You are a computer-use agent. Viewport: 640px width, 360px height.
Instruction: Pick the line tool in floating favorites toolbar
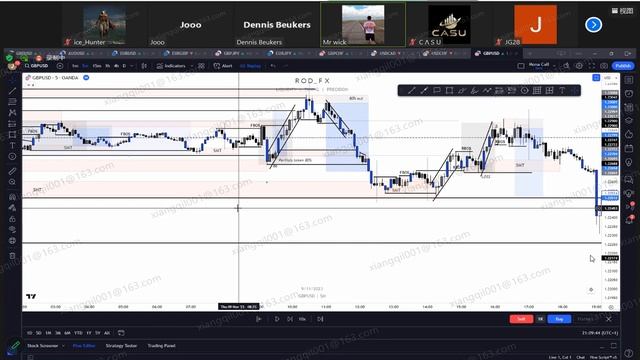[x=411, y=91]
